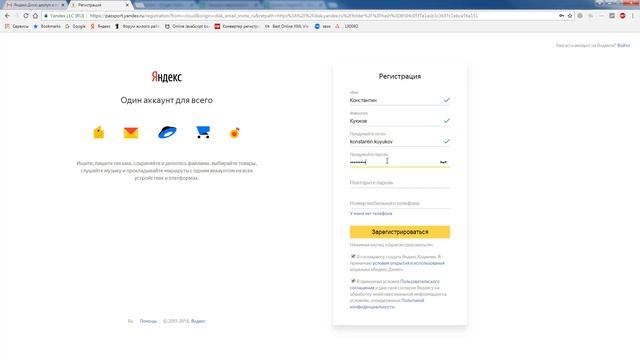The width and height of the screenshot is (640, 360).
Task: Click the browser home icon
Action: pyautogui.click(x=36, y=16)
